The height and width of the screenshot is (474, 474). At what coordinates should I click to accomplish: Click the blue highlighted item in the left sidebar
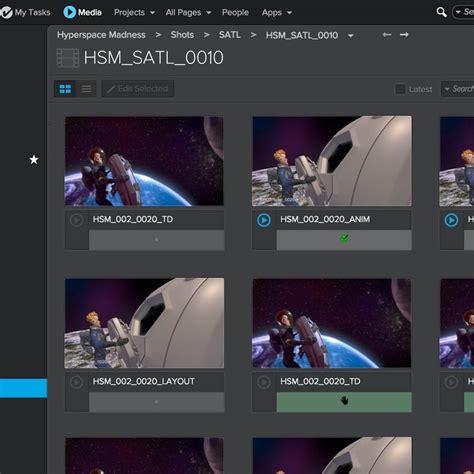click(x=24, y=388)
